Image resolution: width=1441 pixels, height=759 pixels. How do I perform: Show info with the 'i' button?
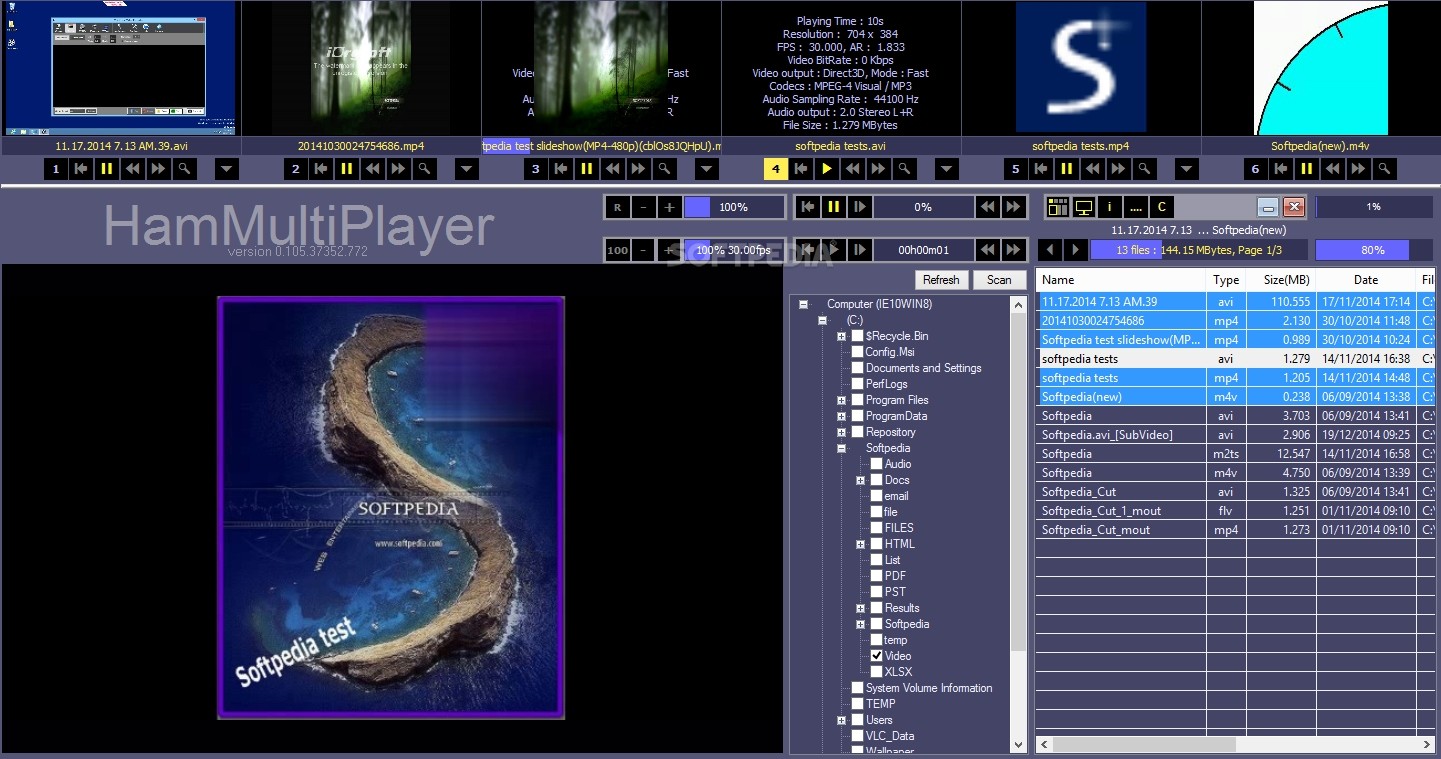(1109, 207)
